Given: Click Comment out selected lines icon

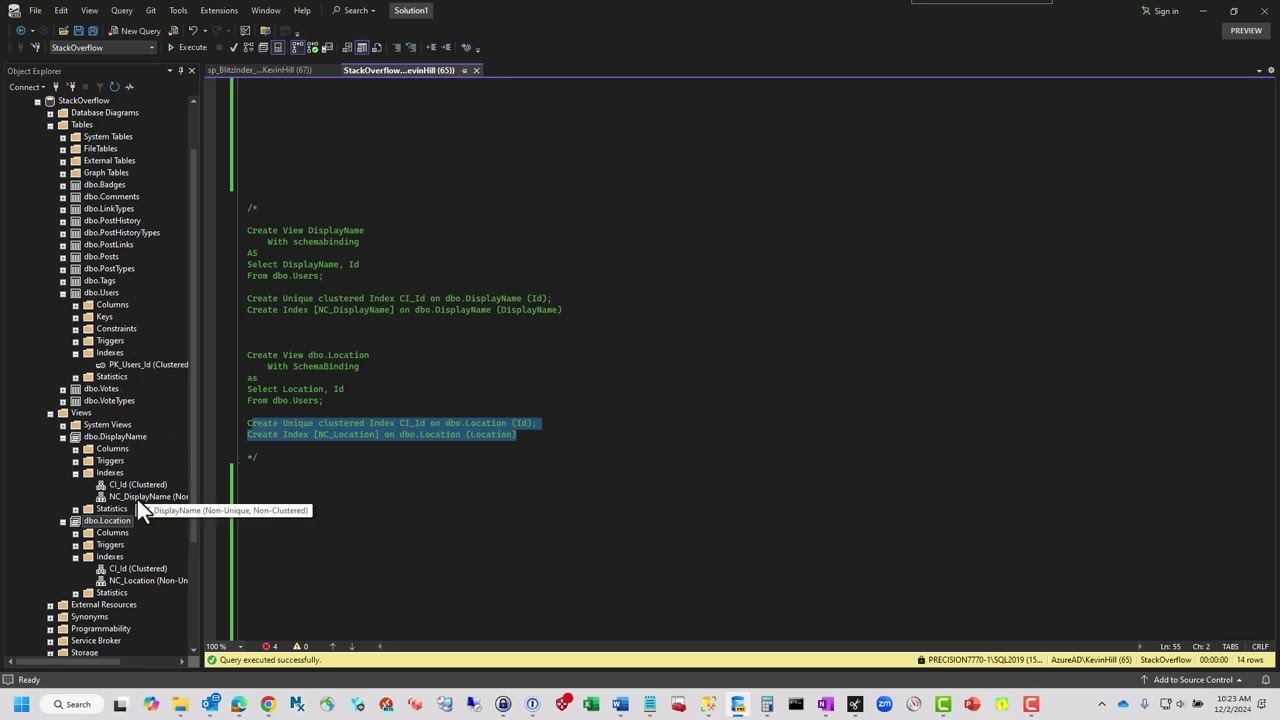Looking at the screenshot, I should click(397, 47).
